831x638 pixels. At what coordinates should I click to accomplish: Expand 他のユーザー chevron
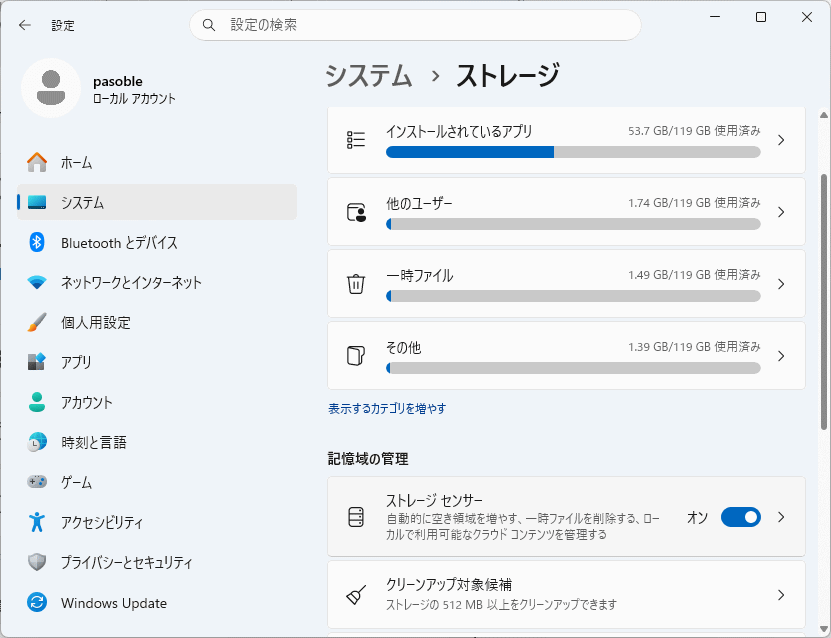781,212
